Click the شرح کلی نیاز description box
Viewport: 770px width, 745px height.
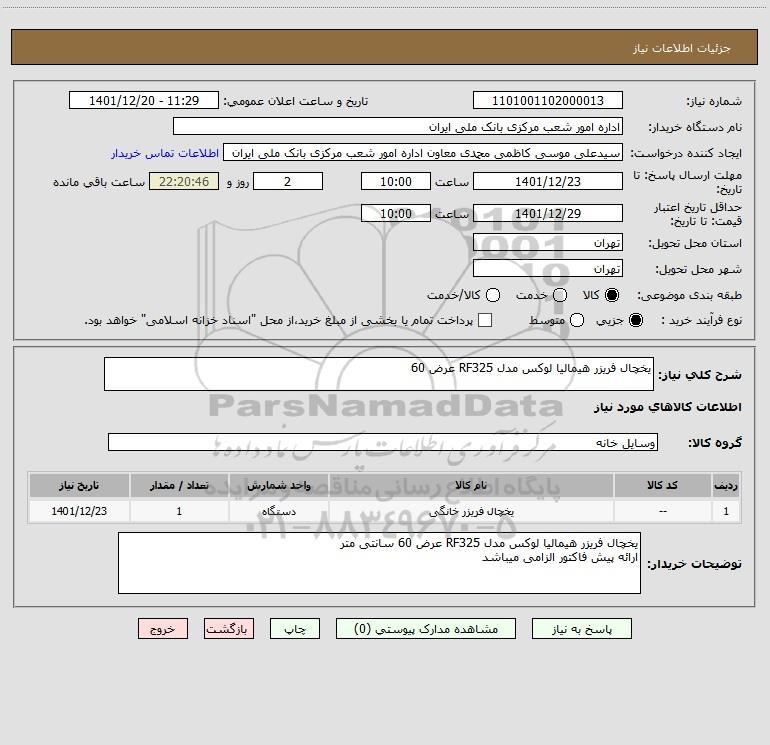pos(379,374)
